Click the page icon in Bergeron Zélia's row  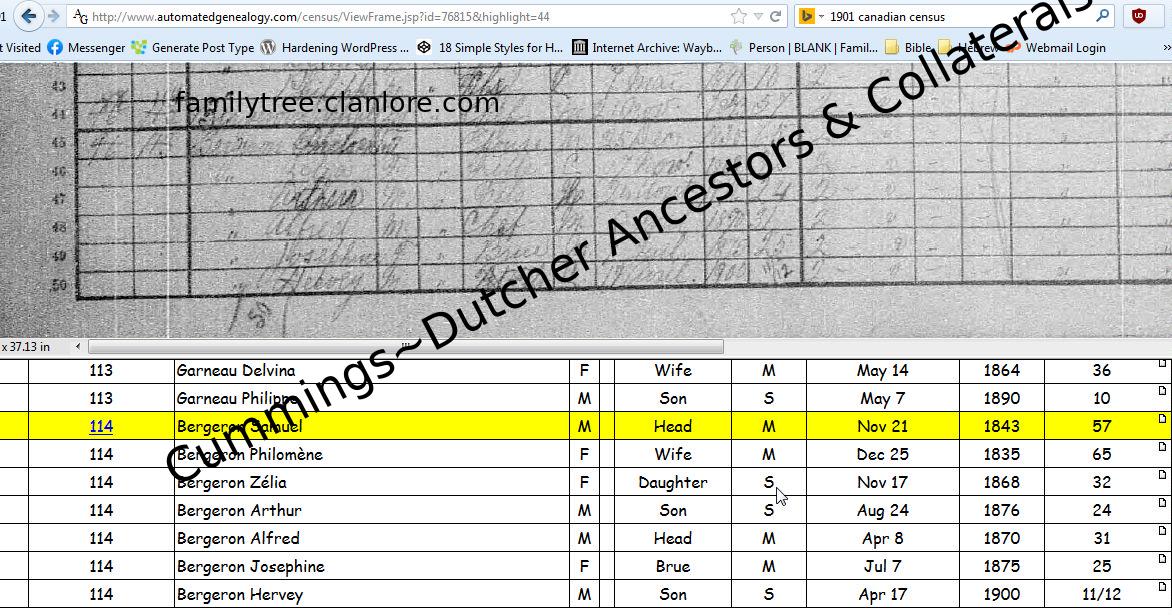click(1162, 474)
